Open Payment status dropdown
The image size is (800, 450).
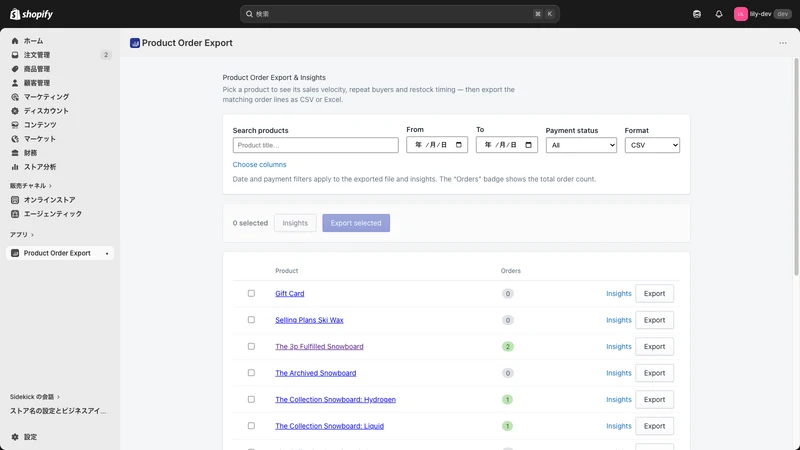pos(581,145)
